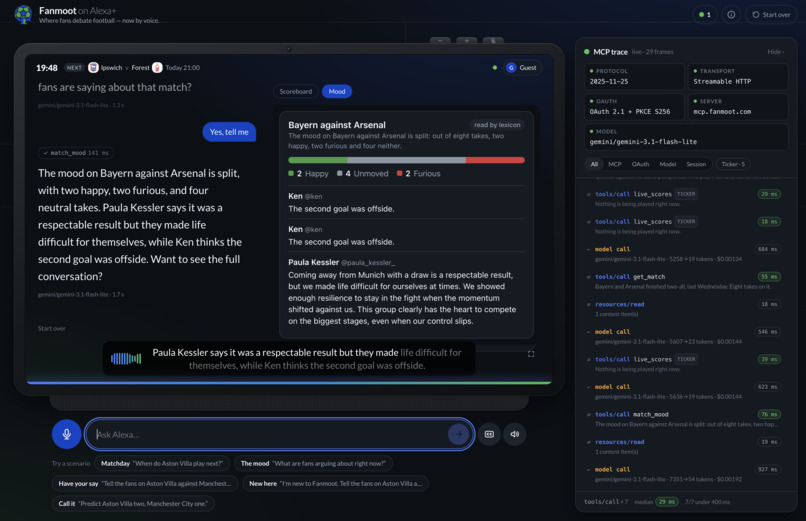This screenshot has width=806, height=521.
Task: Click the red Furious segment of mood bar
Action: click(x=495, y=160)
